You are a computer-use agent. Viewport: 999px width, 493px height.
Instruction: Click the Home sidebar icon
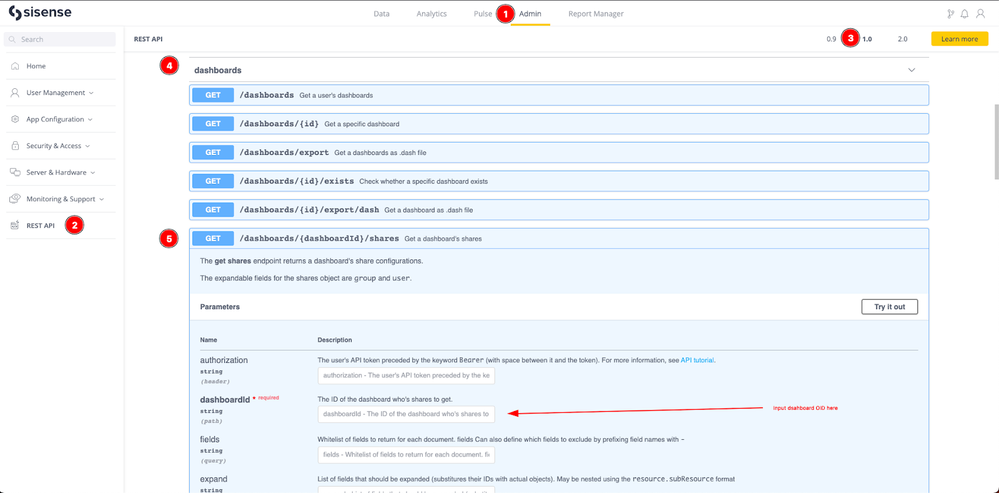pyautogui.click(x=15, y=66)
